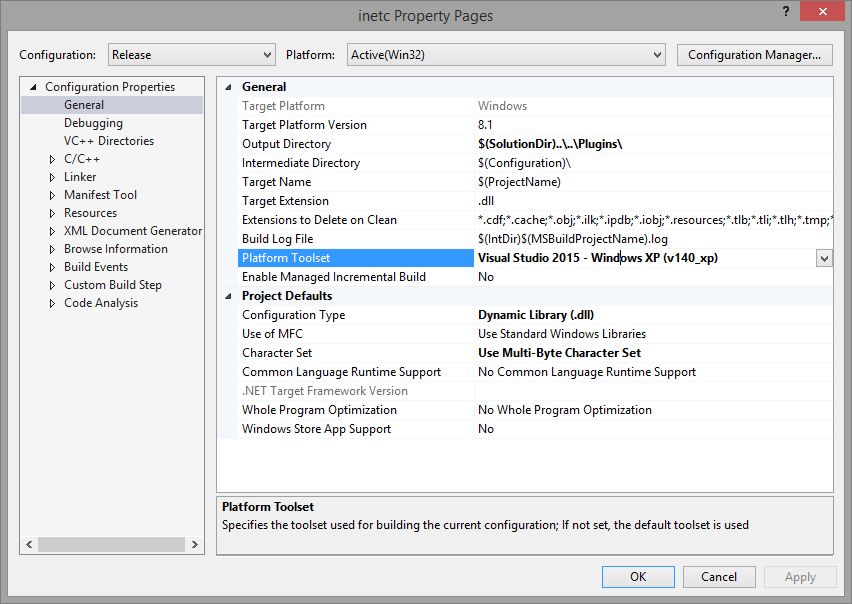Select VC++ Directories in the tree

[109, 141]
